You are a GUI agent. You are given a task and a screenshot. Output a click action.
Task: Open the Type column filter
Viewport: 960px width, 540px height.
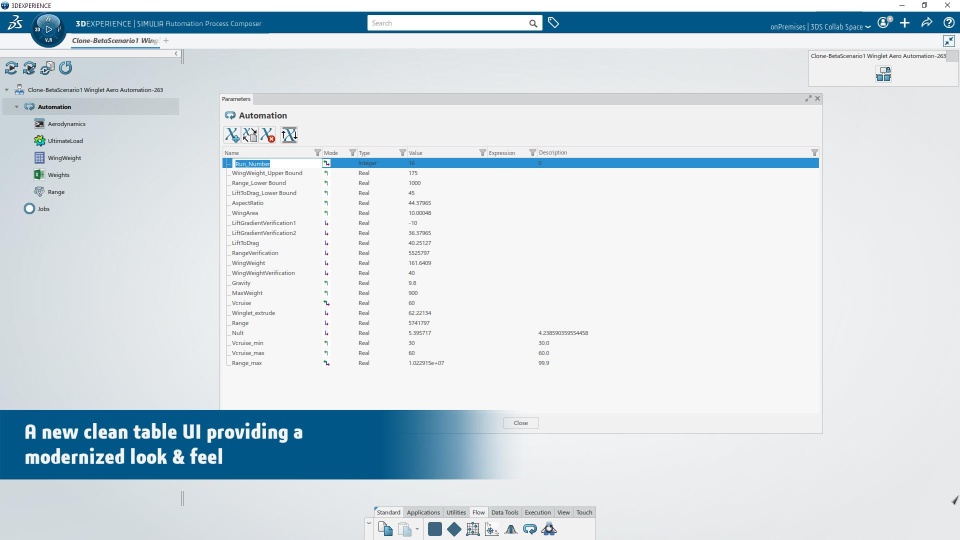coord(402,152)
